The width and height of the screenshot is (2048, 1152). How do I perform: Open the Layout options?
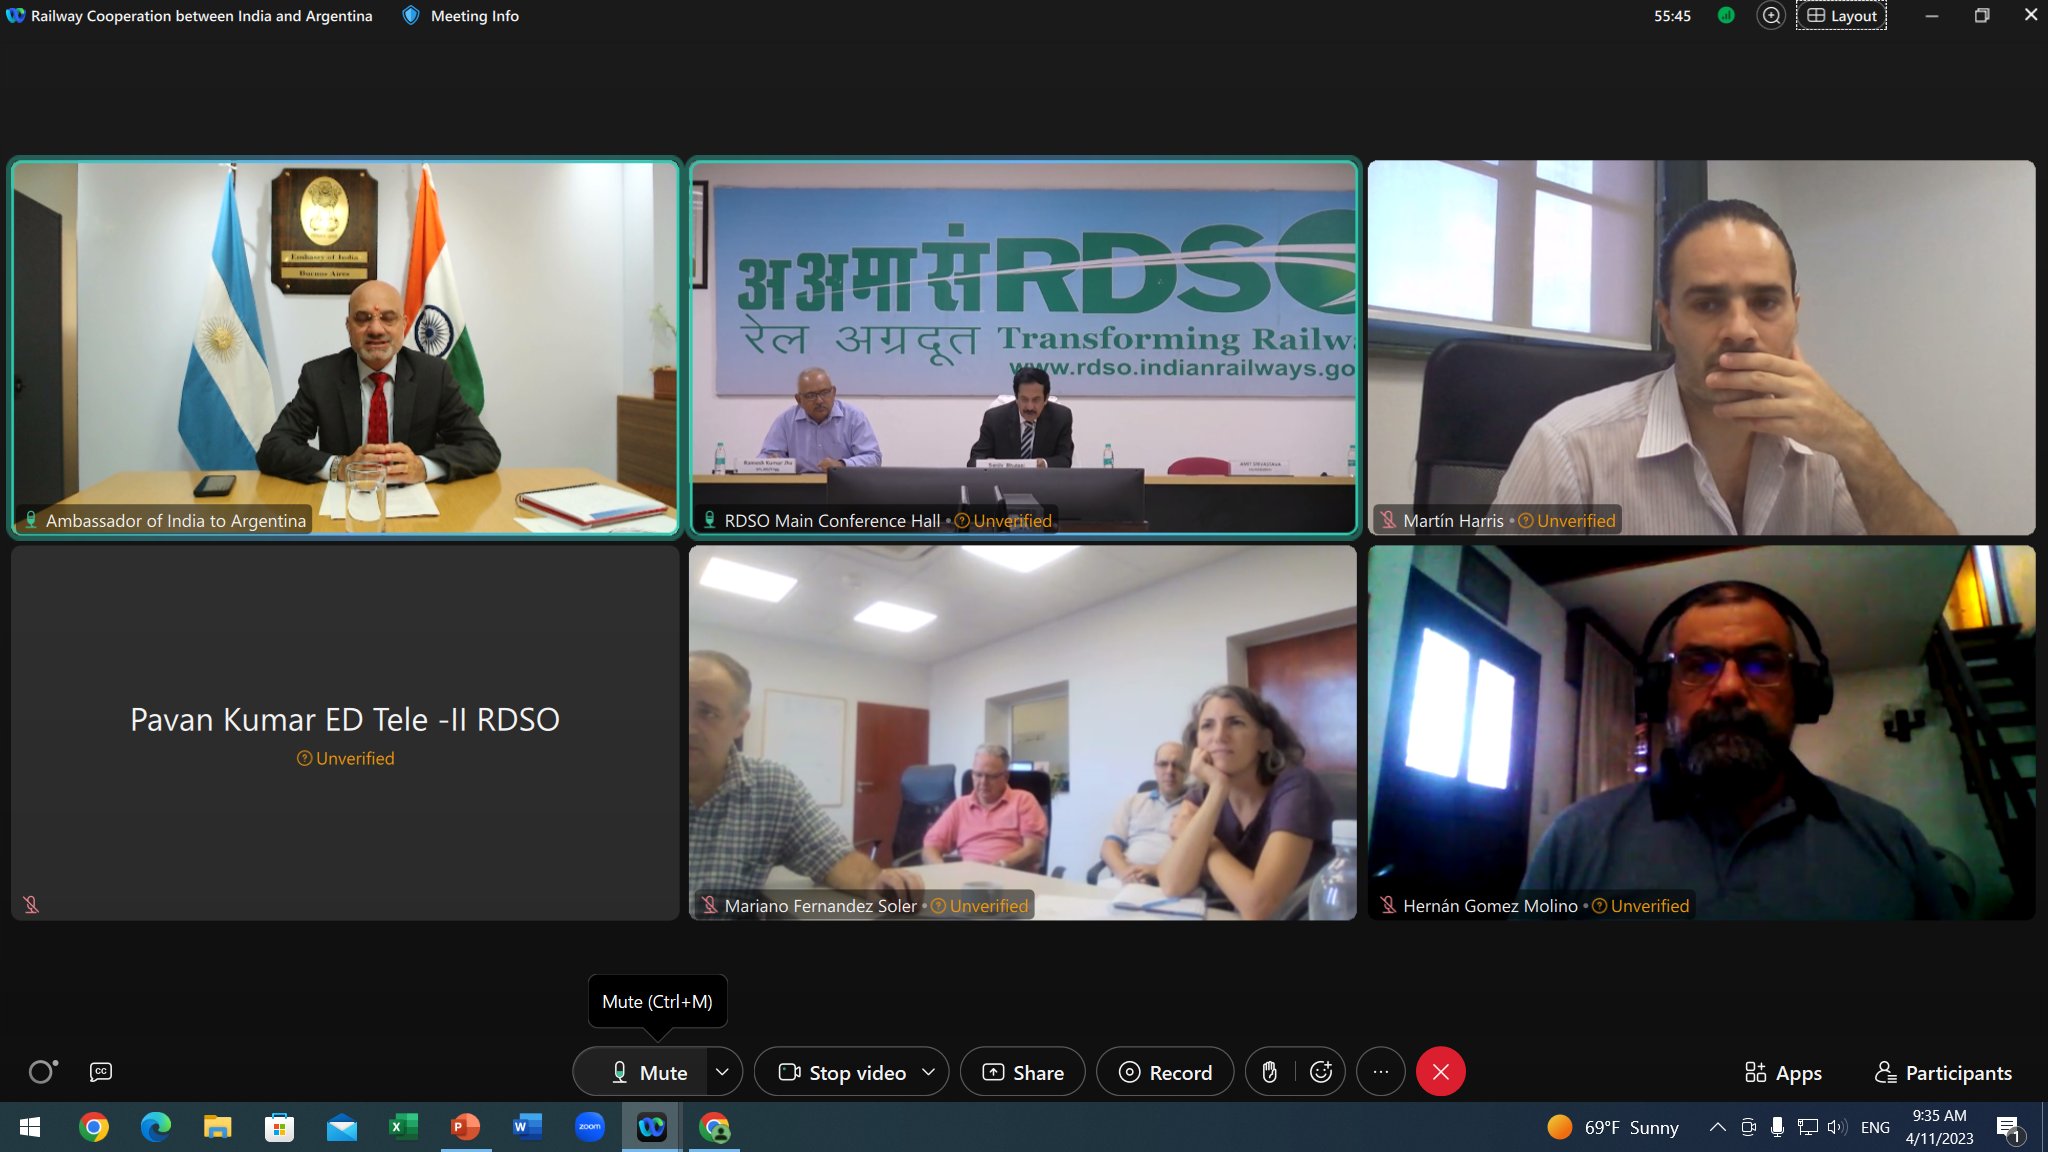[1841, 16]
